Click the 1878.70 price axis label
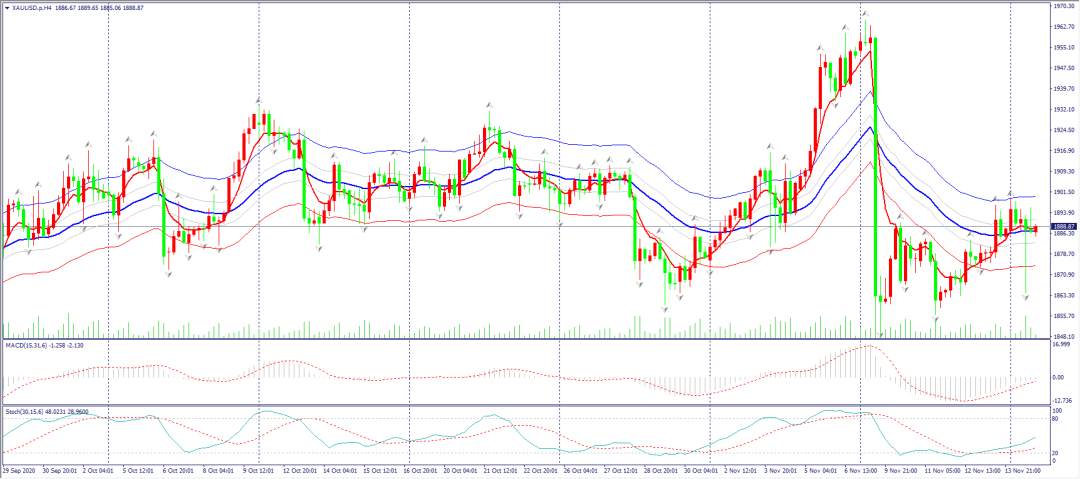The image size is (1080, 479). tap(1065, 254)
